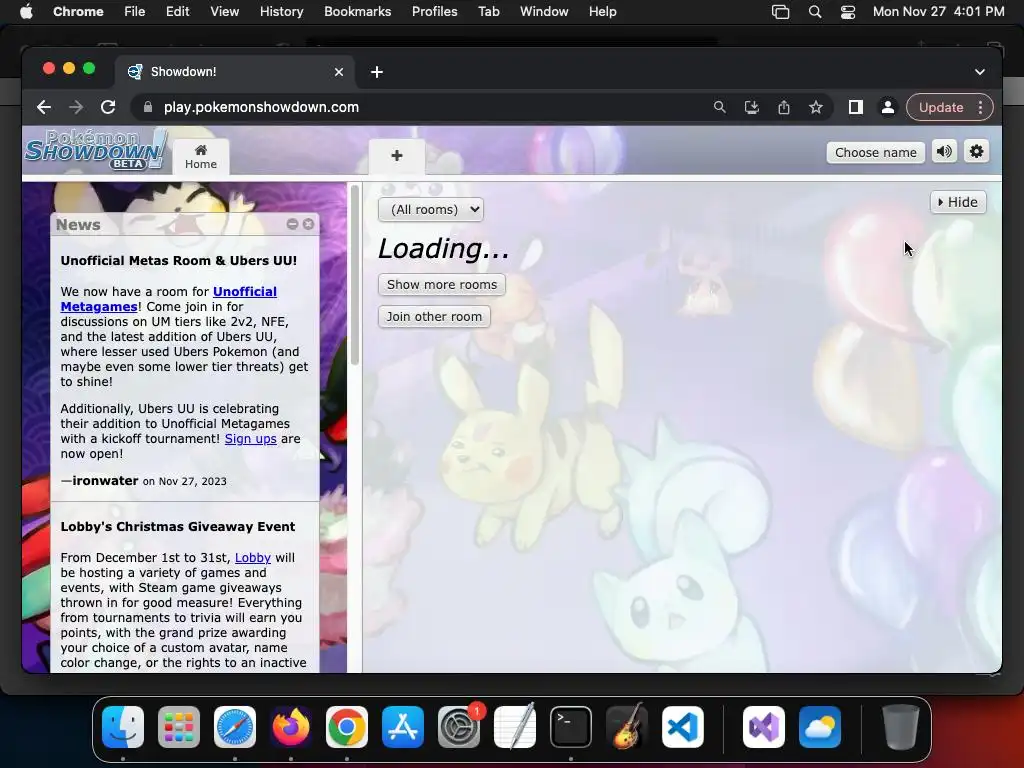This screenshot has height=768, width=1024.
Task: Open System Settings from the Dock
Action: (459, 727)
